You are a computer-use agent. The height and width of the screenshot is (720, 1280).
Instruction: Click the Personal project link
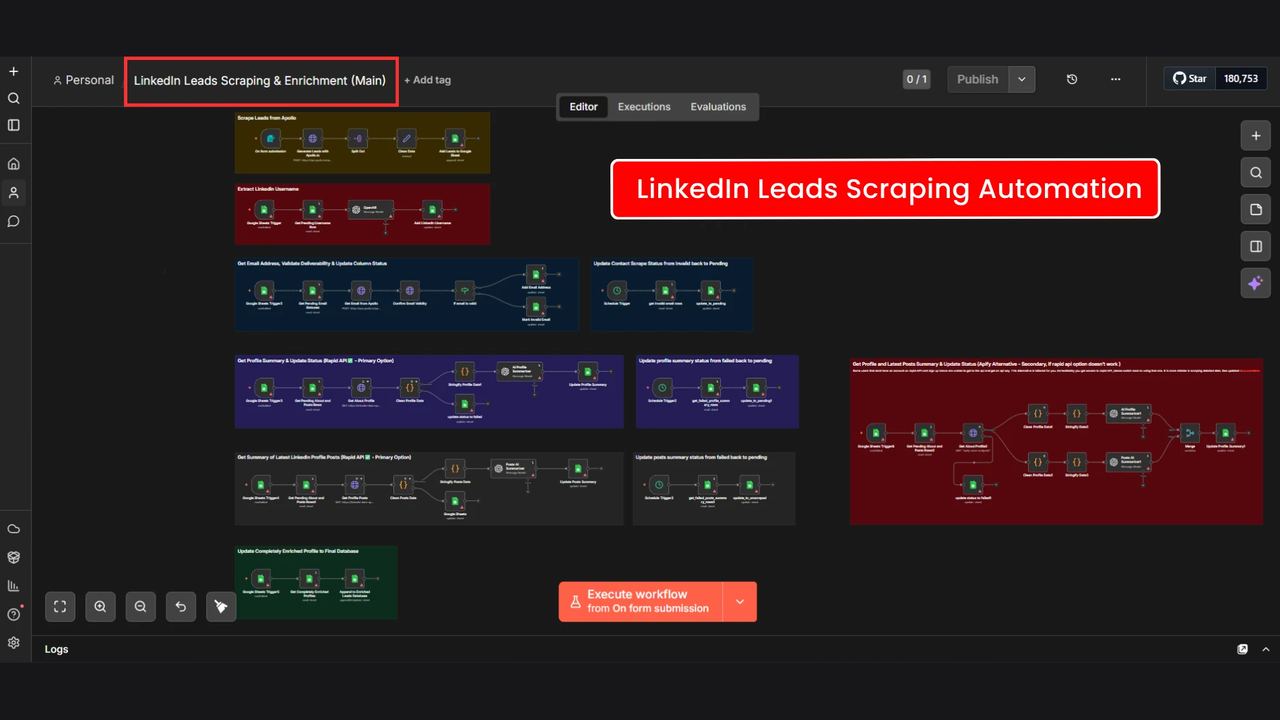83,80
